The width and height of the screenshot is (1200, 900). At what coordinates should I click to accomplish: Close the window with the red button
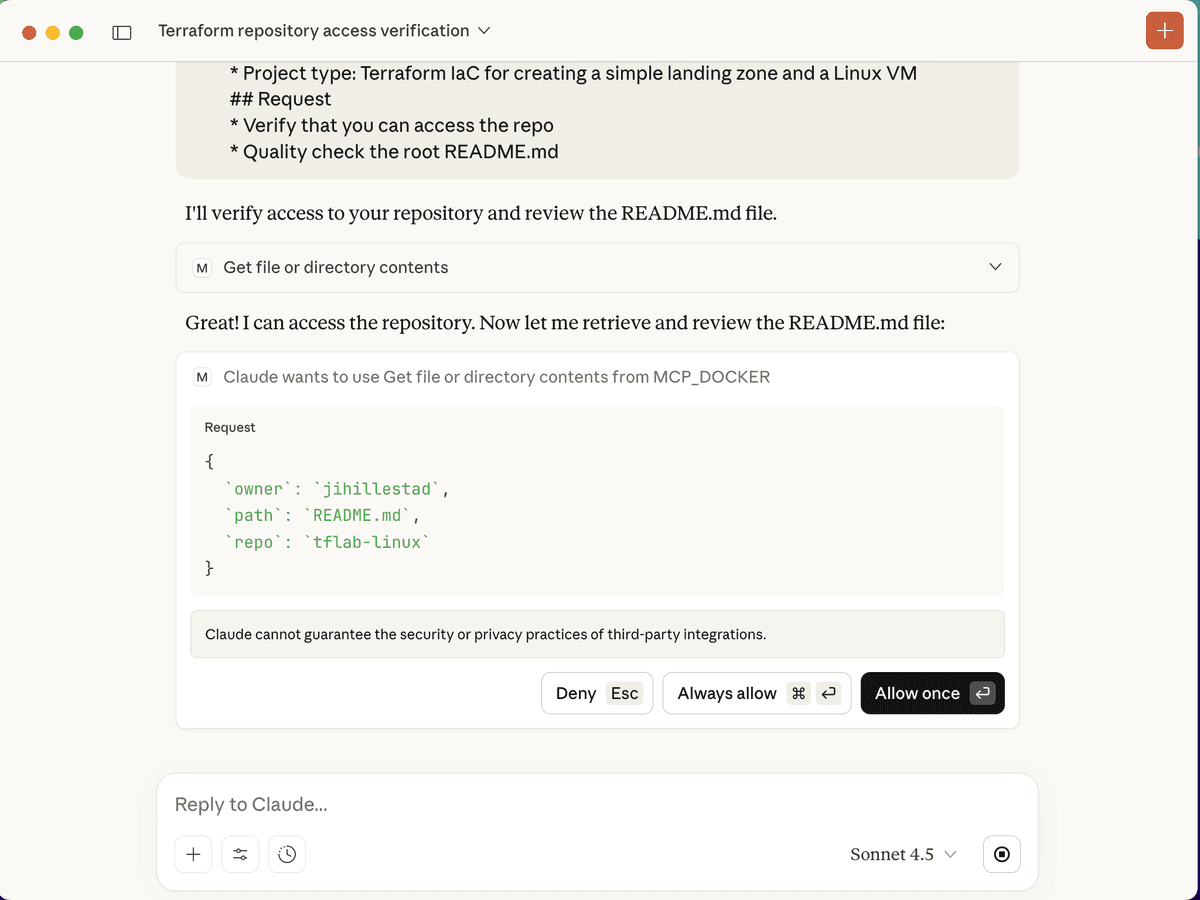tap(29, 32)
